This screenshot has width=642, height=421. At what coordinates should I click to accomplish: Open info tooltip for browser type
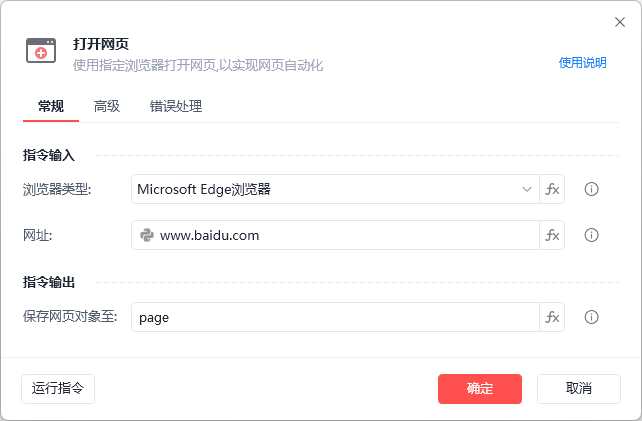click(591, 189)
